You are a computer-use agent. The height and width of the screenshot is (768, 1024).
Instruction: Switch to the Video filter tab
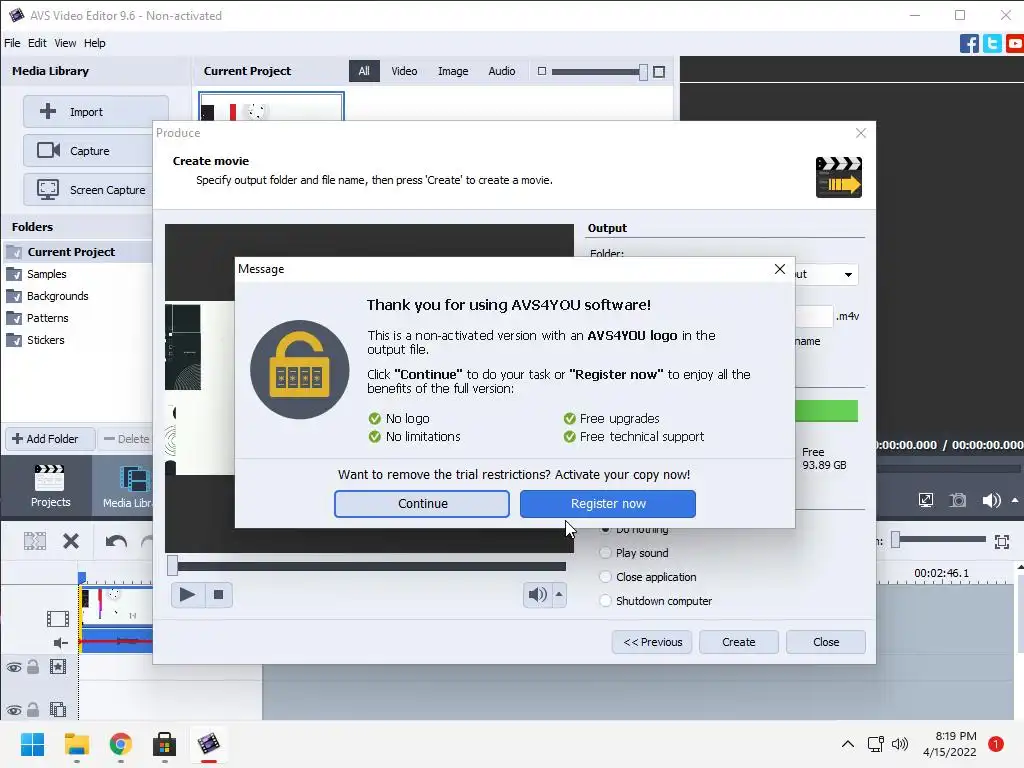[404, 71]
